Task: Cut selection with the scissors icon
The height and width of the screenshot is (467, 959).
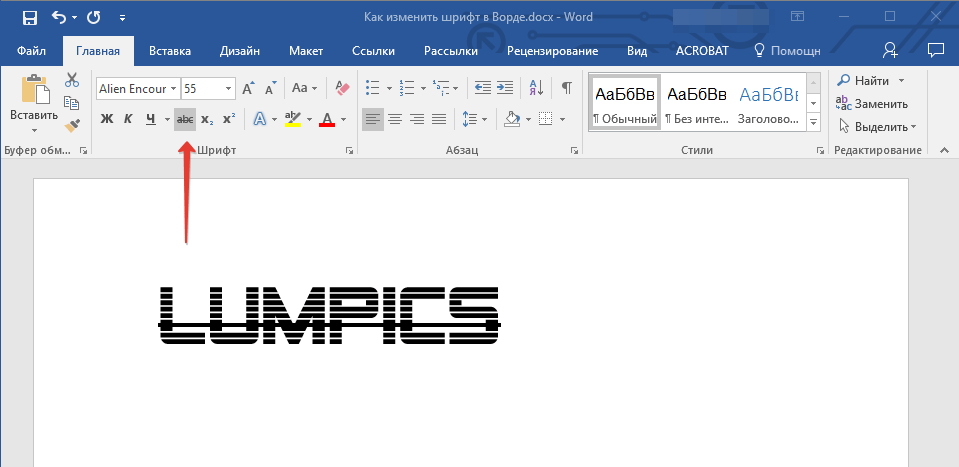Action: [x=72, y=81]
